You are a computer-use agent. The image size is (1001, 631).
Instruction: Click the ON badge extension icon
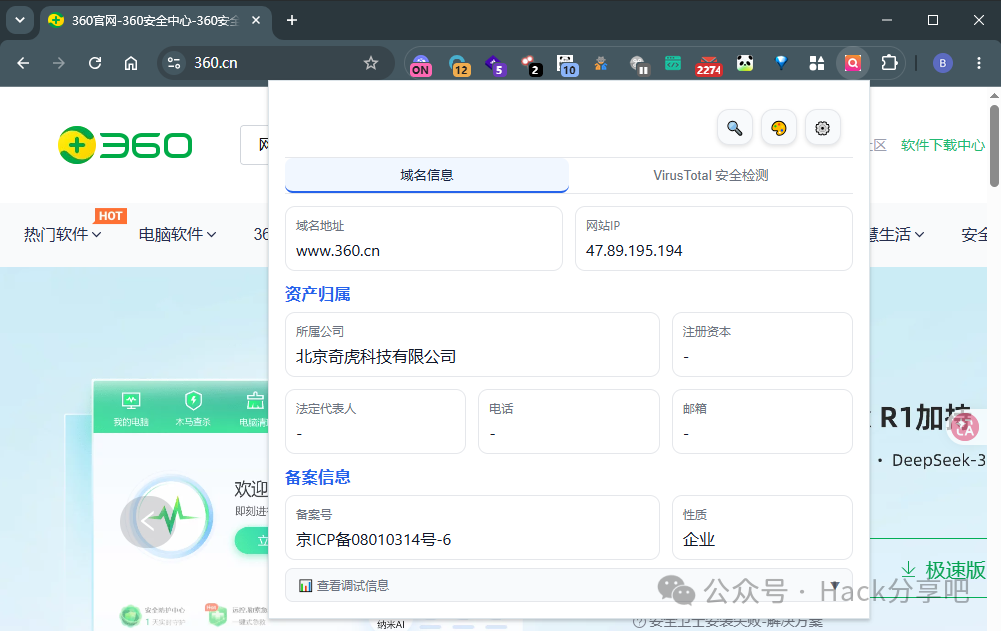[x=420, y=64]
